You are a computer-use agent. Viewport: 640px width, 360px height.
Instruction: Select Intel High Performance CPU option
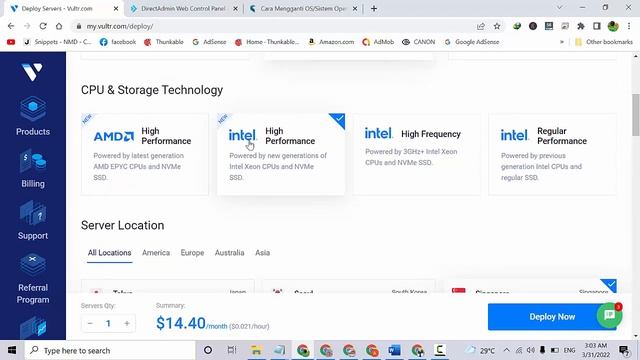click(x=281, y=154)
